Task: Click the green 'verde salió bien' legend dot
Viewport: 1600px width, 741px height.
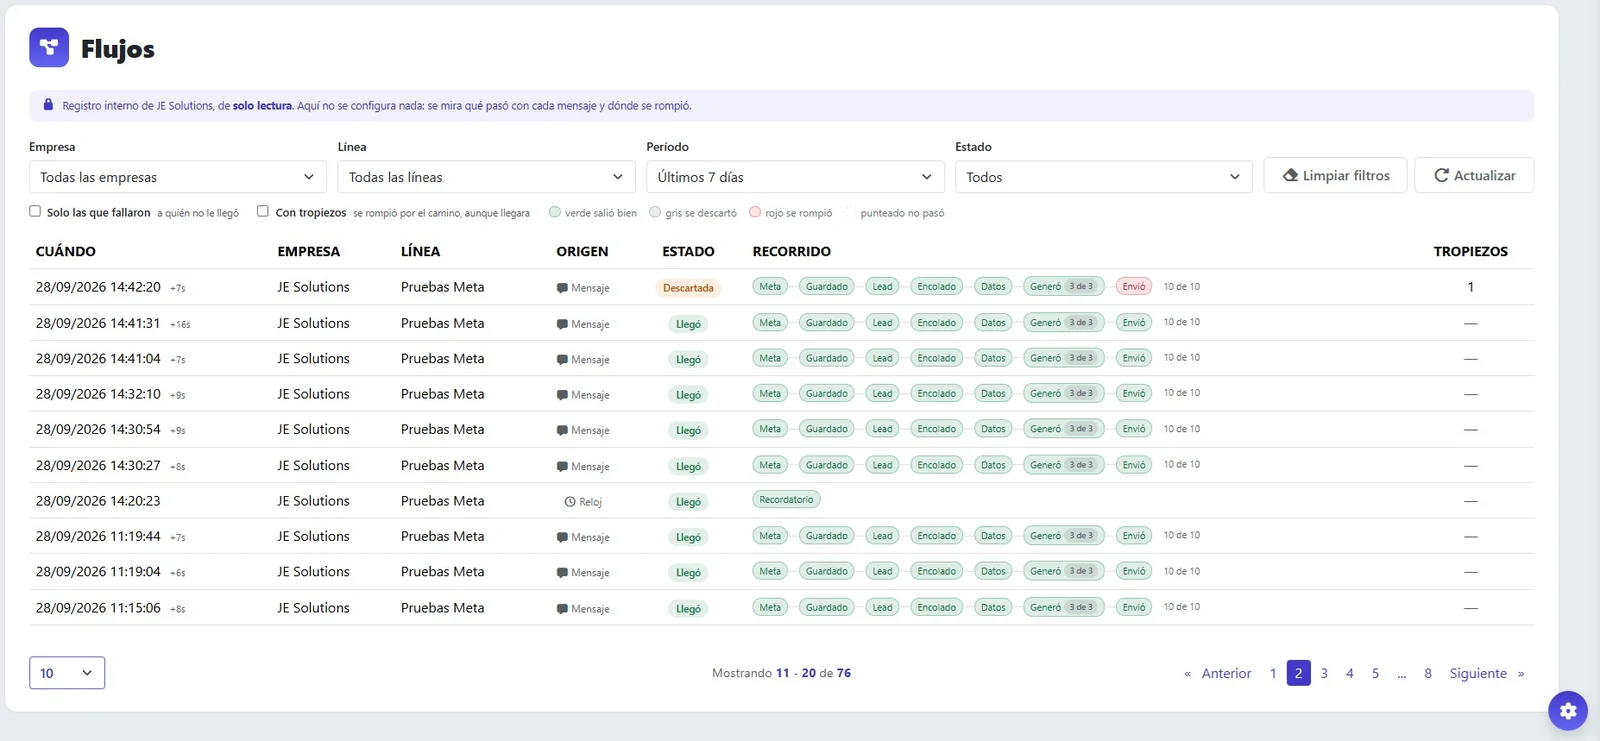Action: 555,212
